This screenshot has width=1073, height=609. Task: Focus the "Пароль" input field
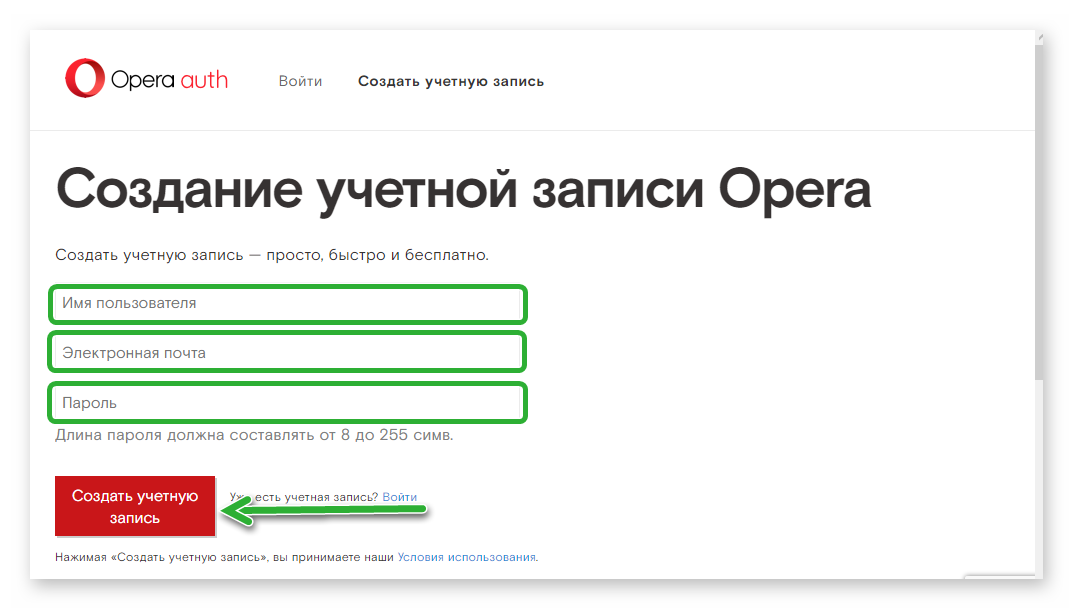(x=287, y=403)
